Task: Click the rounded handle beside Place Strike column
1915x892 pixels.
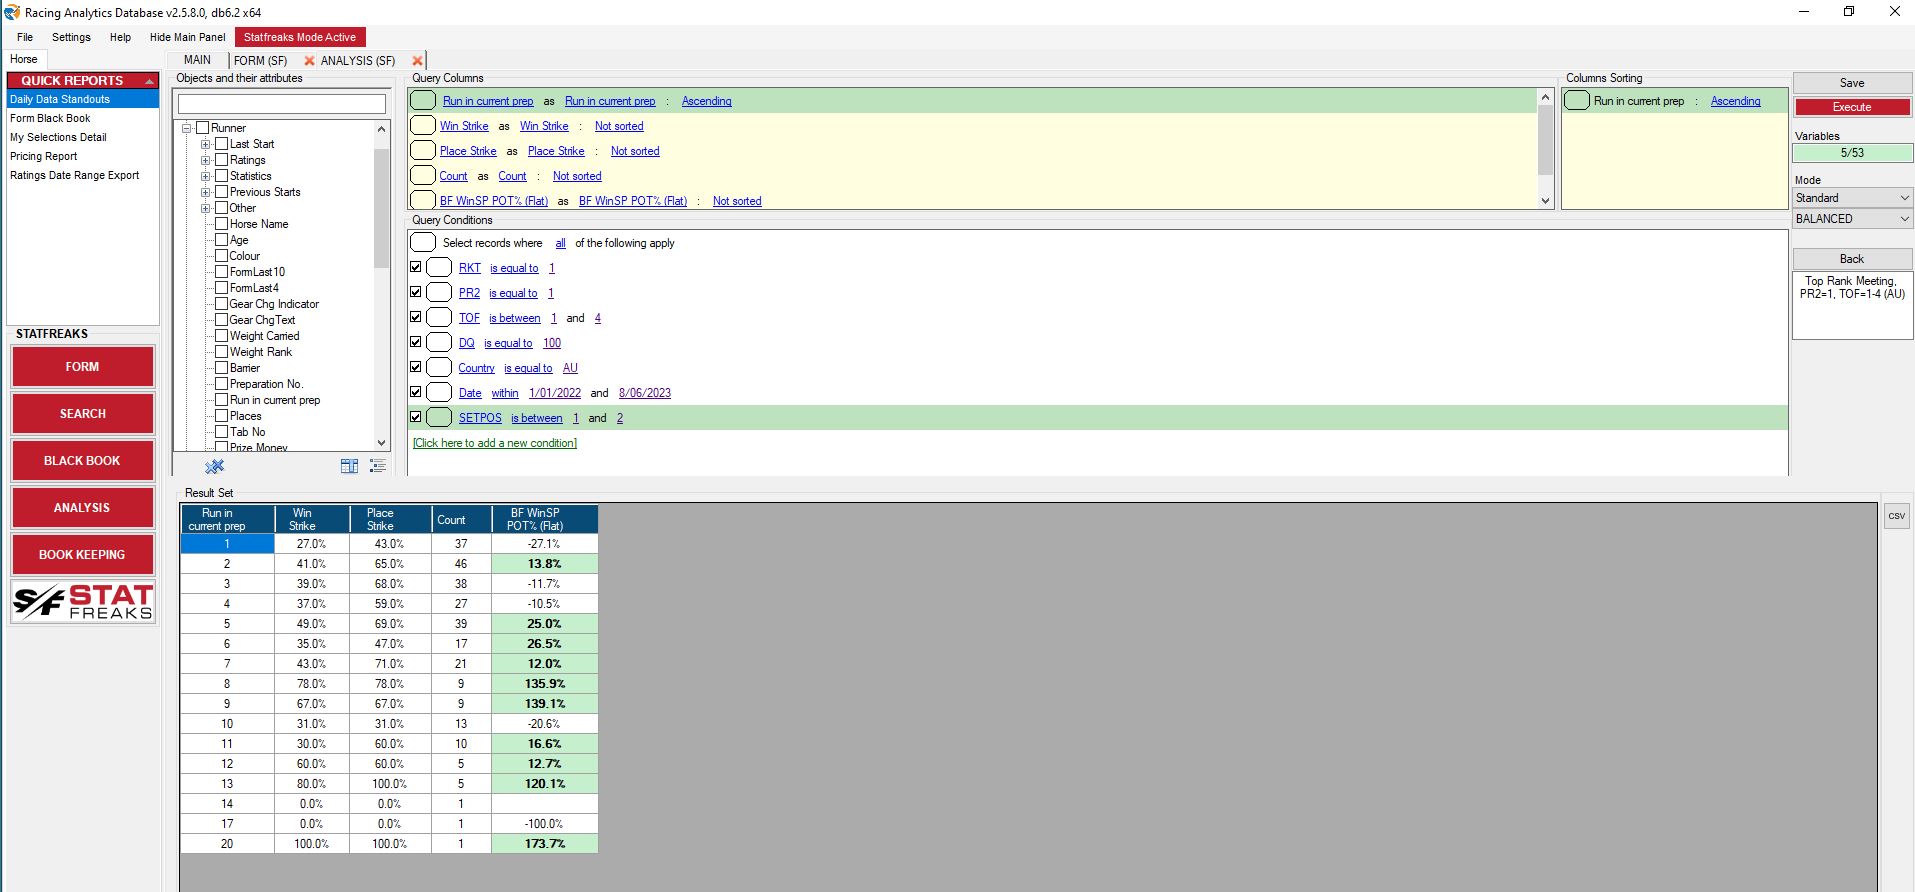Action: 423,151
